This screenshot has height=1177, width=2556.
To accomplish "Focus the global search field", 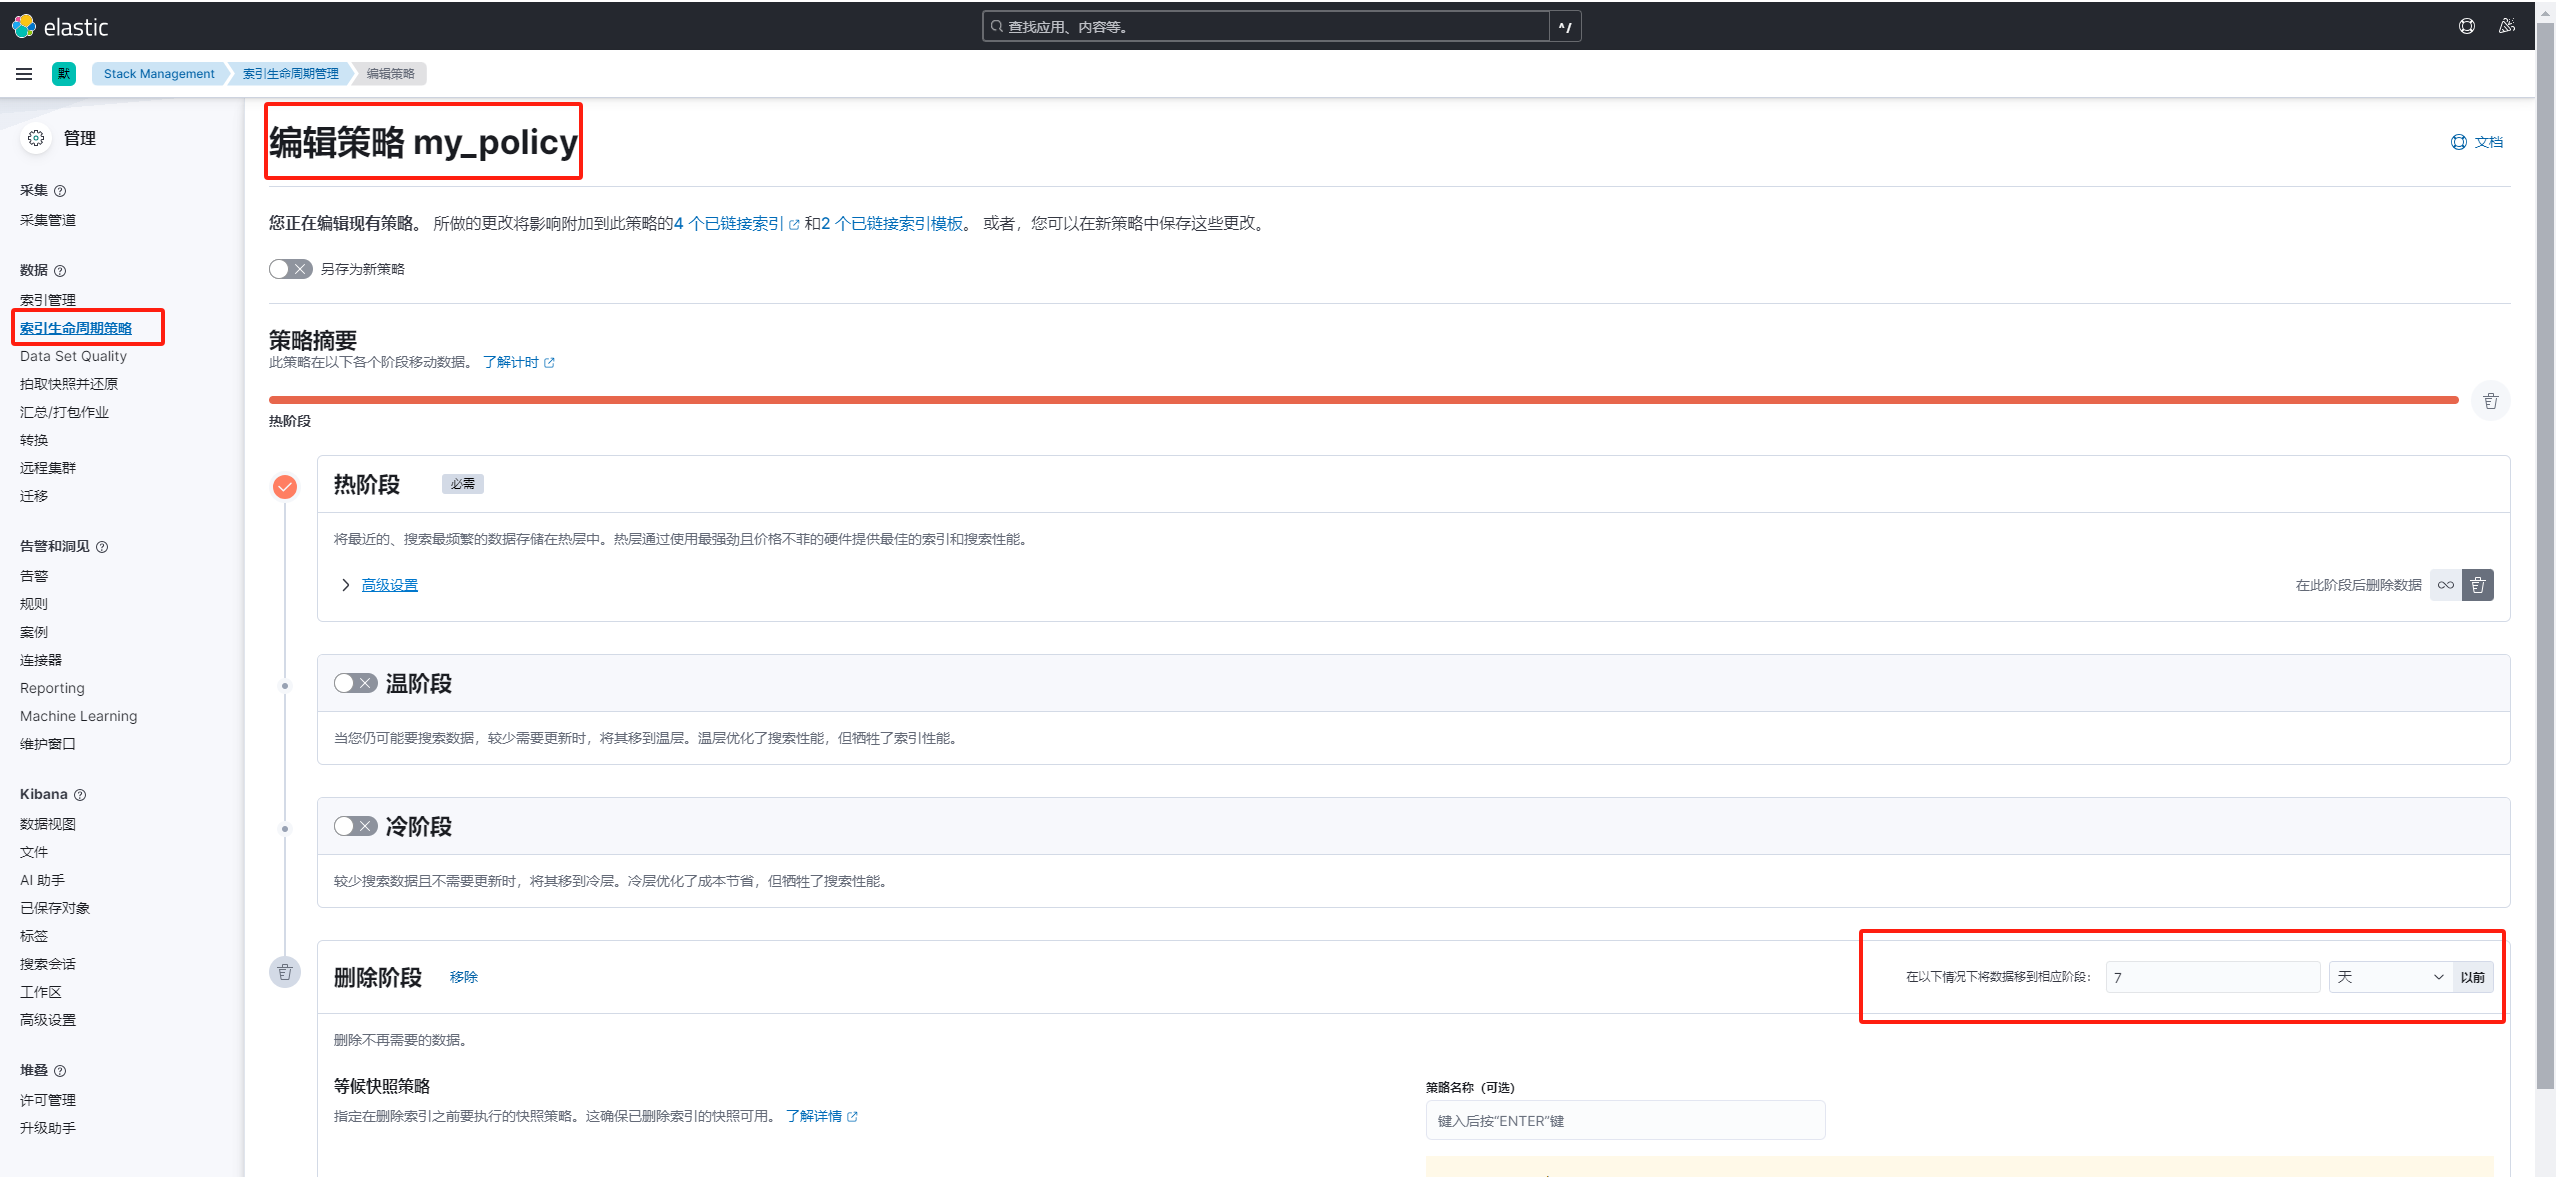I will [1266, 27].
